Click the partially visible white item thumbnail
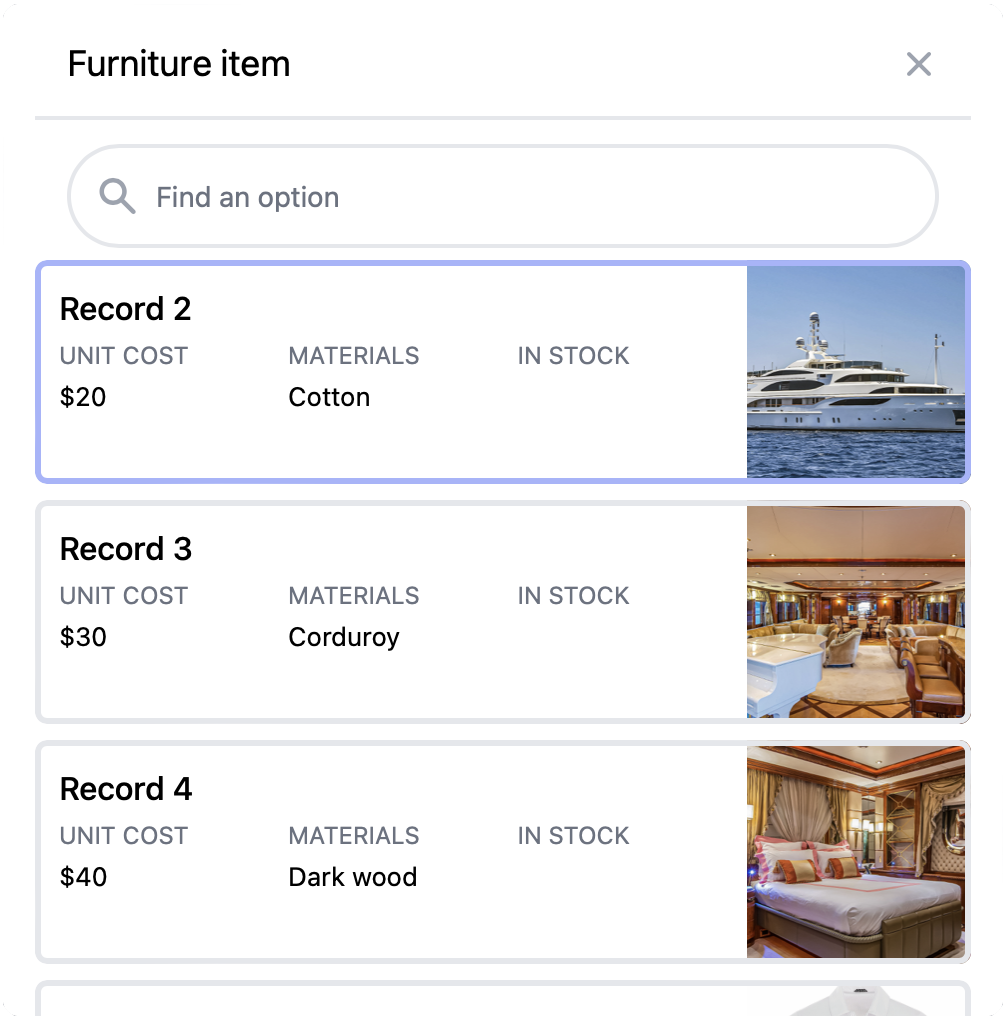This screenshot has height=1022, width=1006. (x=856, y=1002)
